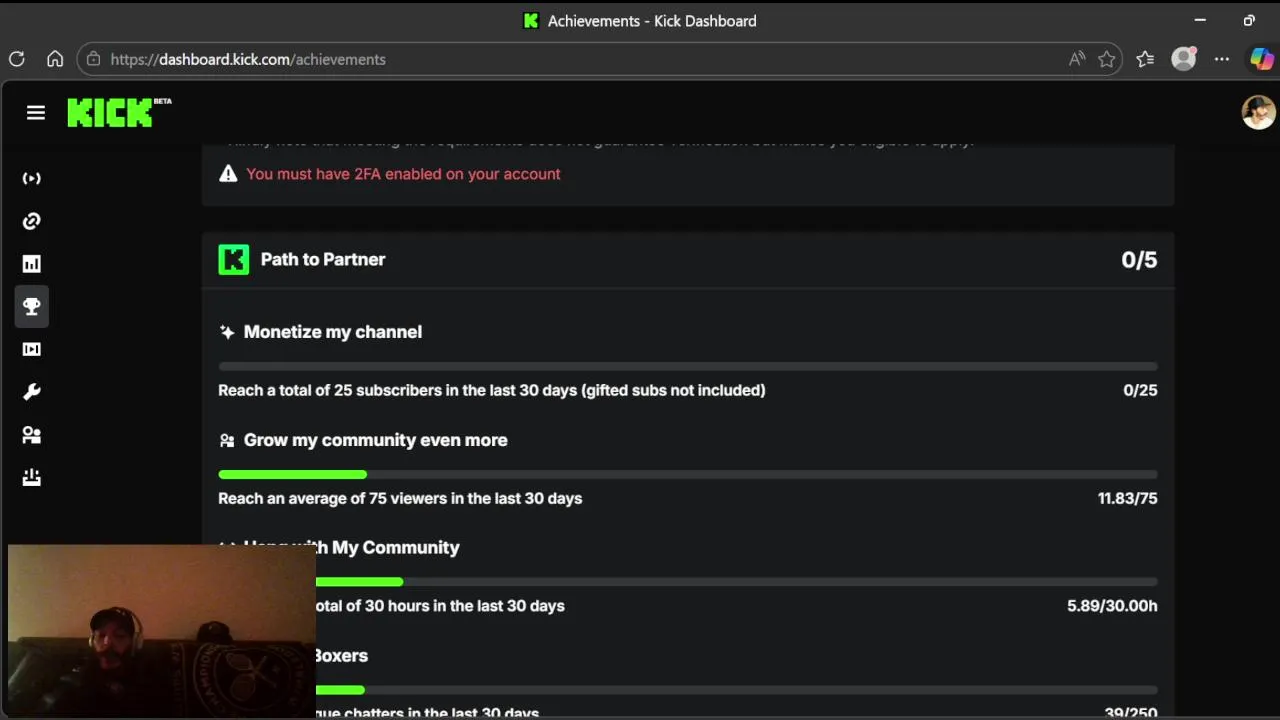Open the hamburger menu beside Kick logo
The width and height of the screenshot is (1280, 720).
point(36,113)
